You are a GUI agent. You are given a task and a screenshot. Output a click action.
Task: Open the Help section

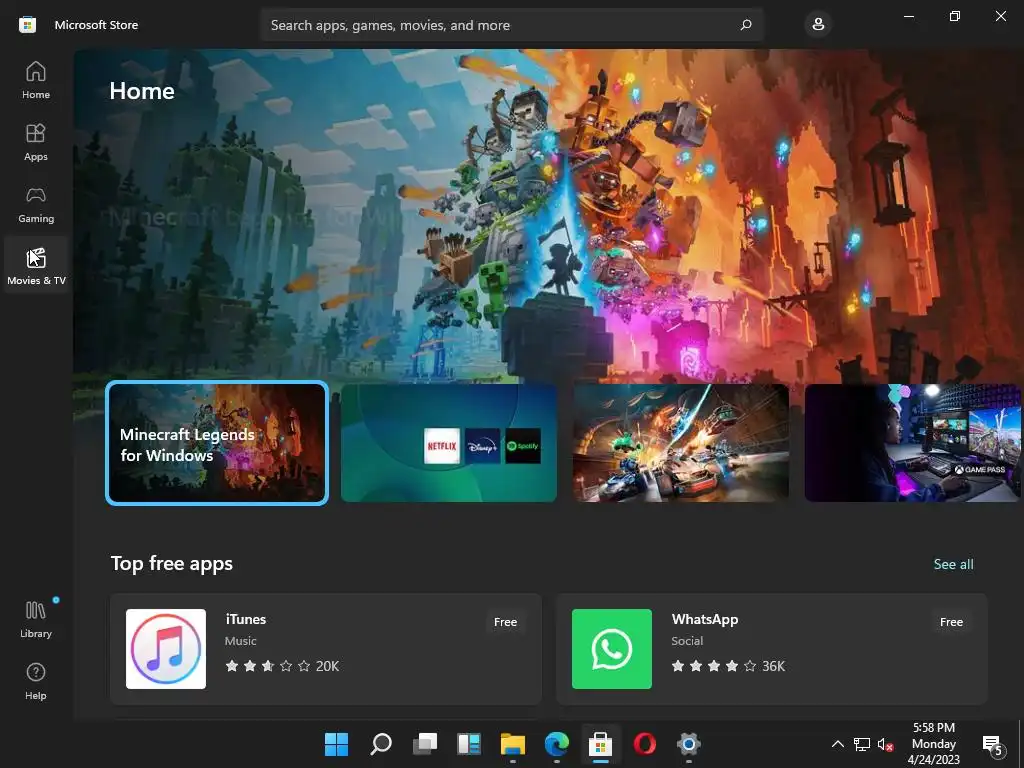coord(36,681)
